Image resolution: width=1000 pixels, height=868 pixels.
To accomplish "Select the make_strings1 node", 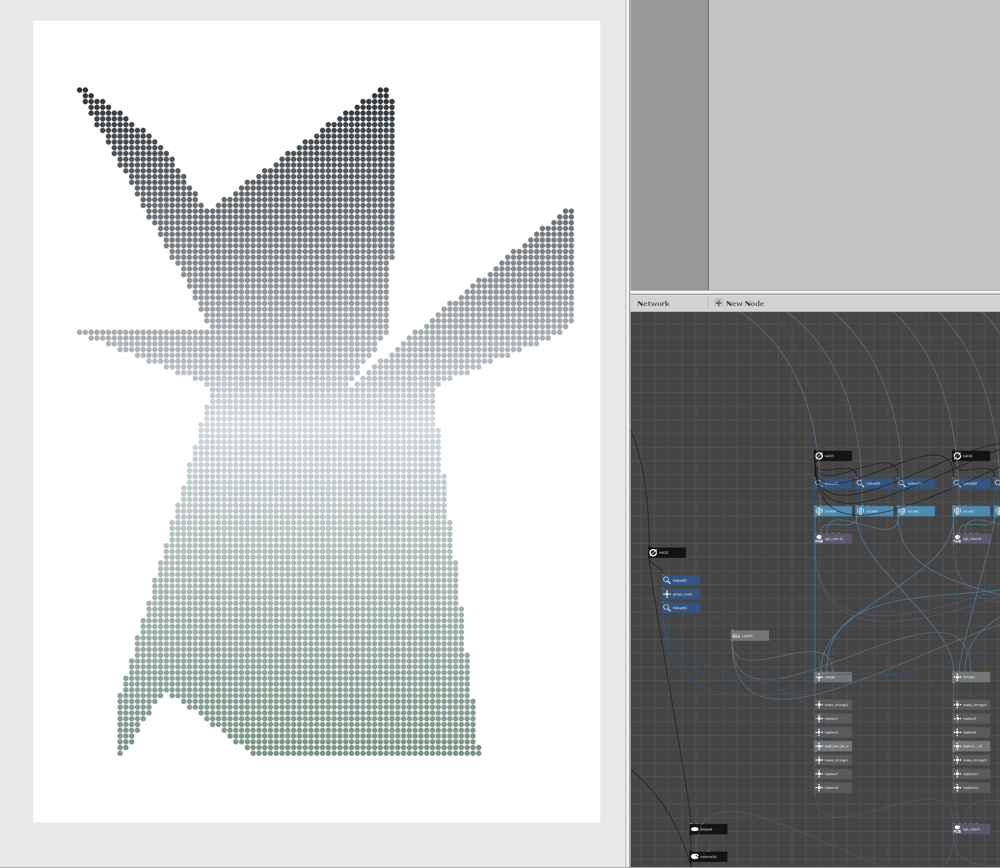I will (x=833, y=760).
